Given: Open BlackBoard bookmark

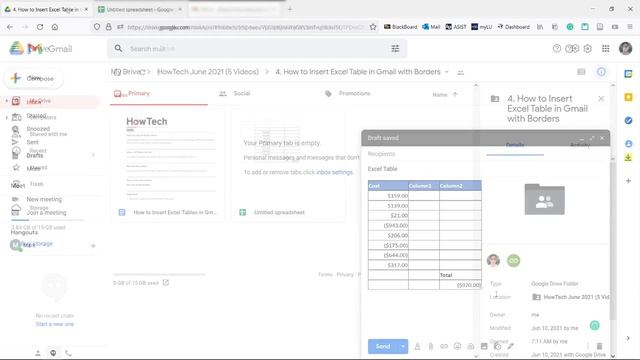Looking at the screenshot, I should (400, 27).
